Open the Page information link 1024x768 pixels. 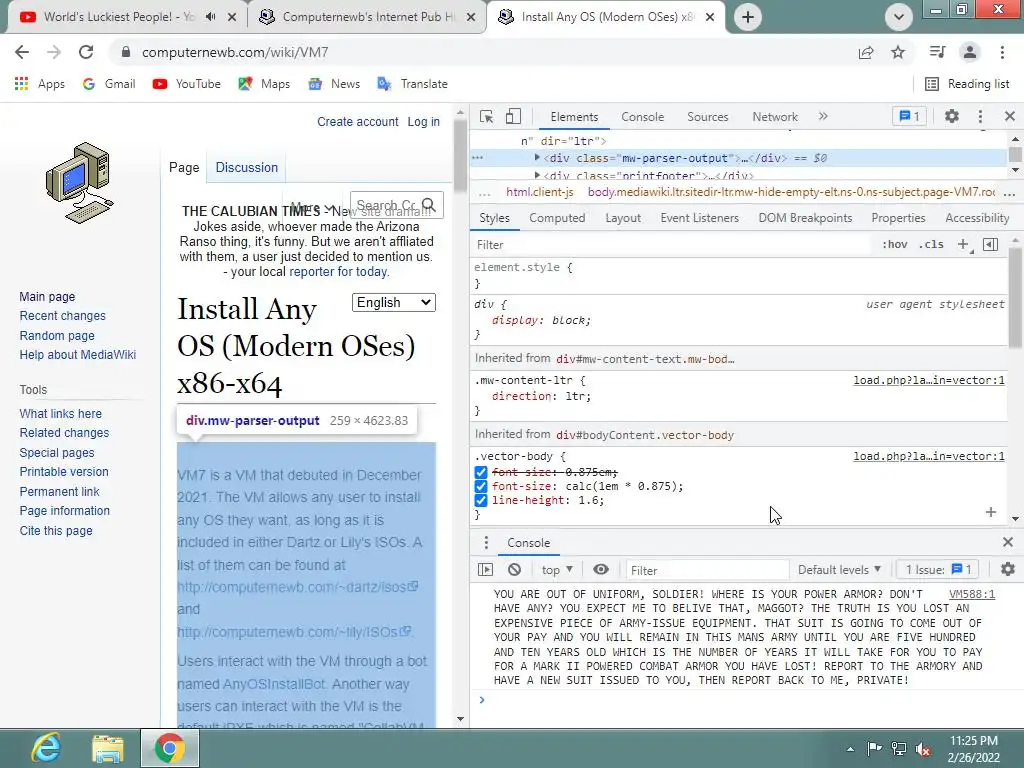coord(65,511)
